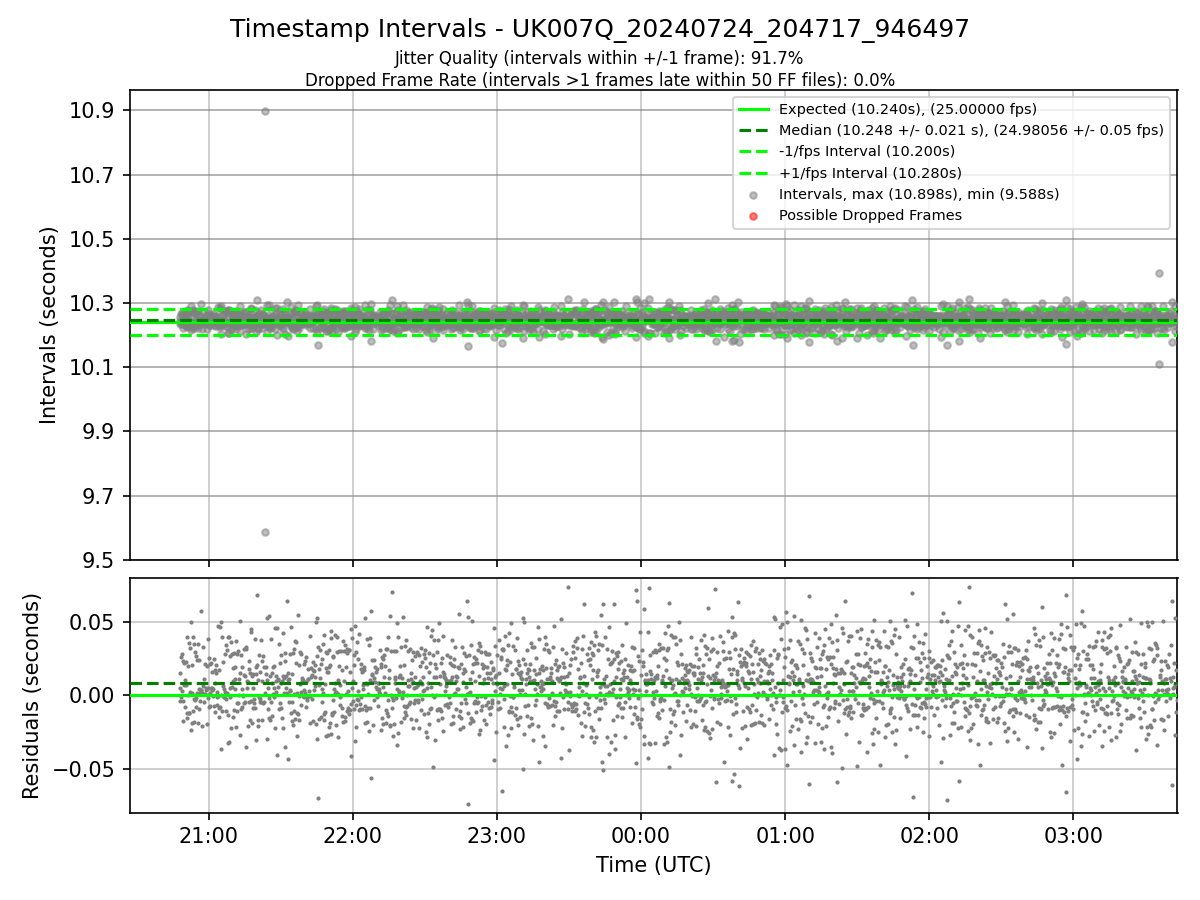Click the 01:00 tick label
Viewport: 1200px width, 900px height.
[x=785, y=833]
